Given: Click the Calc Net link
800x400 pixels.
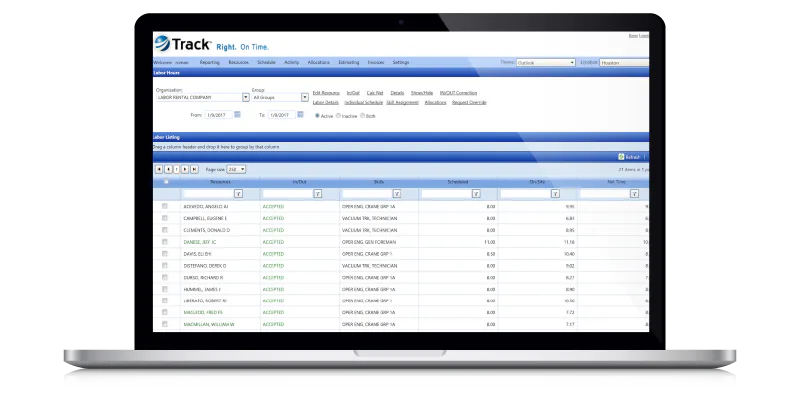Looking at the screenshot, I should 375,93.
